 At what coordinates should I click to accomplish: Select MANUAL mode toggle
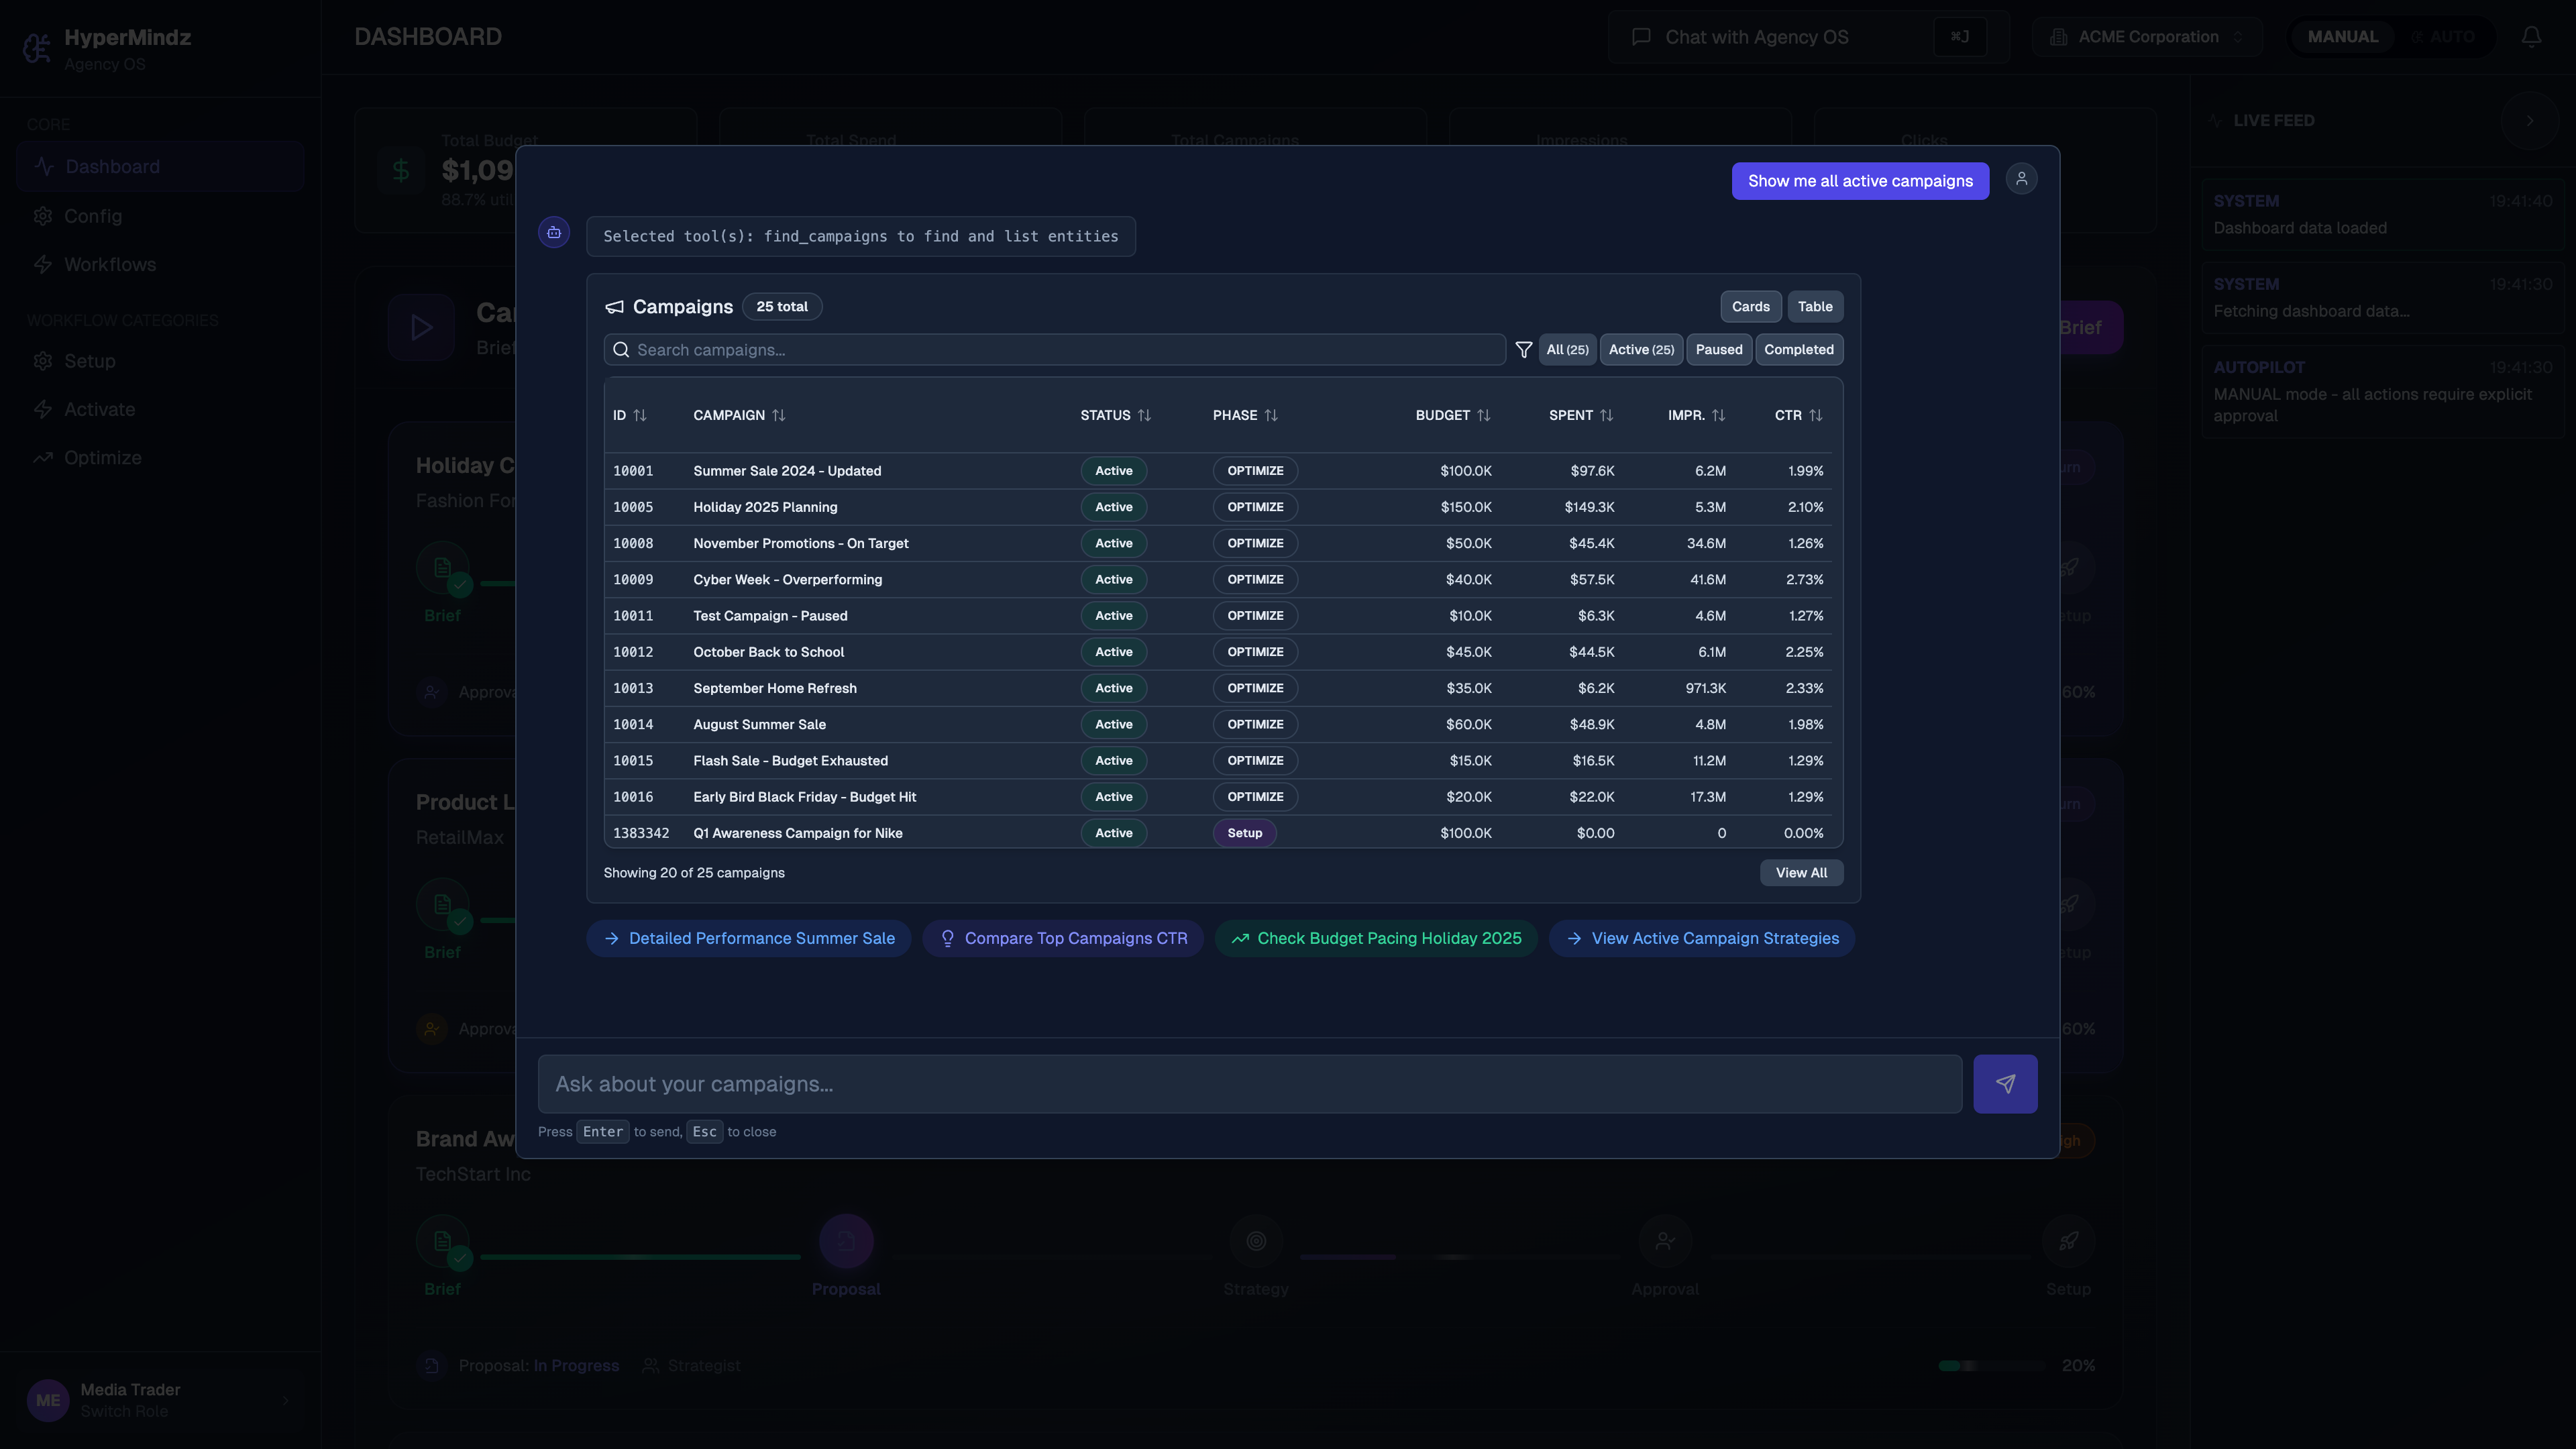coord(2342,37)
